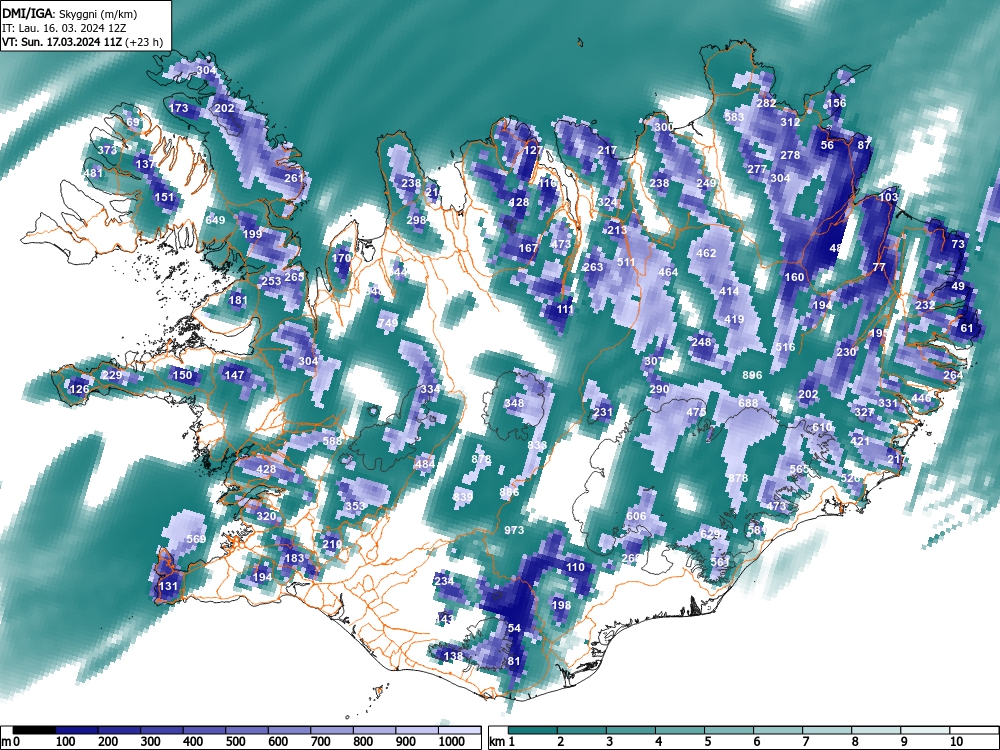Select the visibility value 312
This screenshot has width=1000, height=750.
(790, 122)
